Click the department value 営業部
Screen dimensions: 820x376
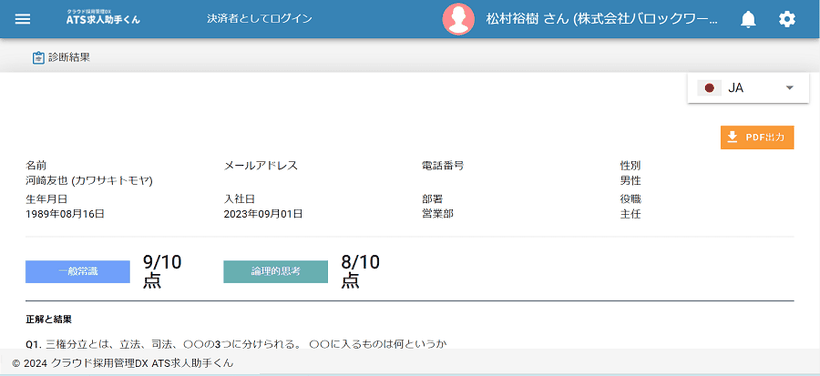click(x=438, y=214)
